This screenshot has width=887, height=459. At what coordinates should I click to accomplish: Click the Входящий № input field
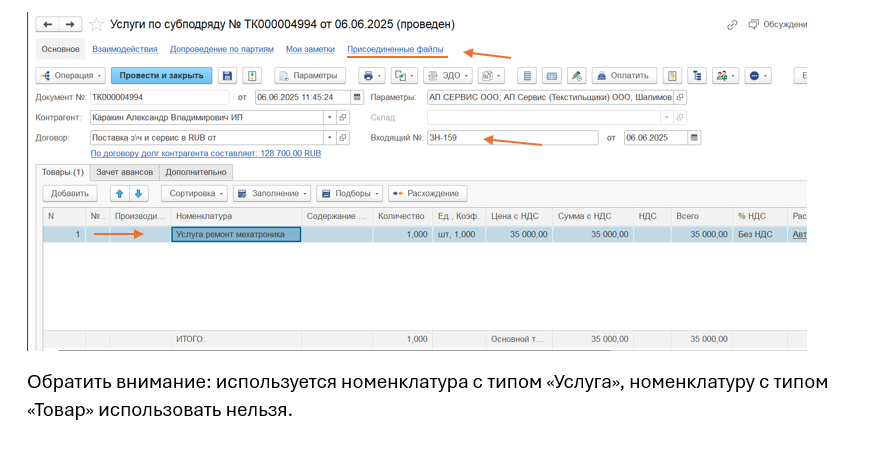point(510,137)
